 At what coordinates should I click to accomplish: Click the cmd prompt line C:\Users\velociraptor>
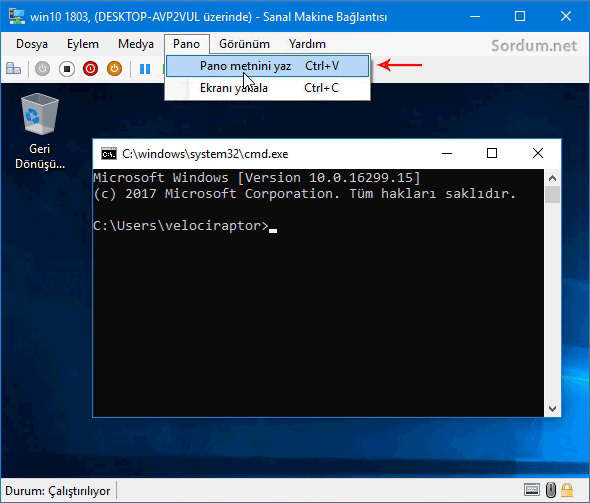(x=181, y=226)
